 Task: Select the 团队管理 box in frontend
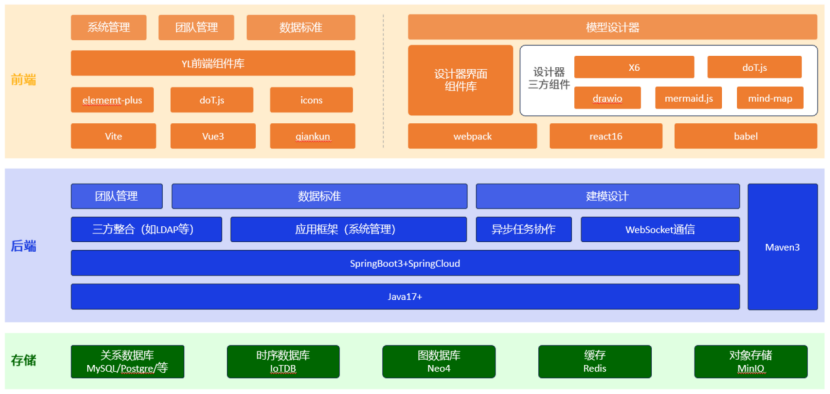[196, 28]
